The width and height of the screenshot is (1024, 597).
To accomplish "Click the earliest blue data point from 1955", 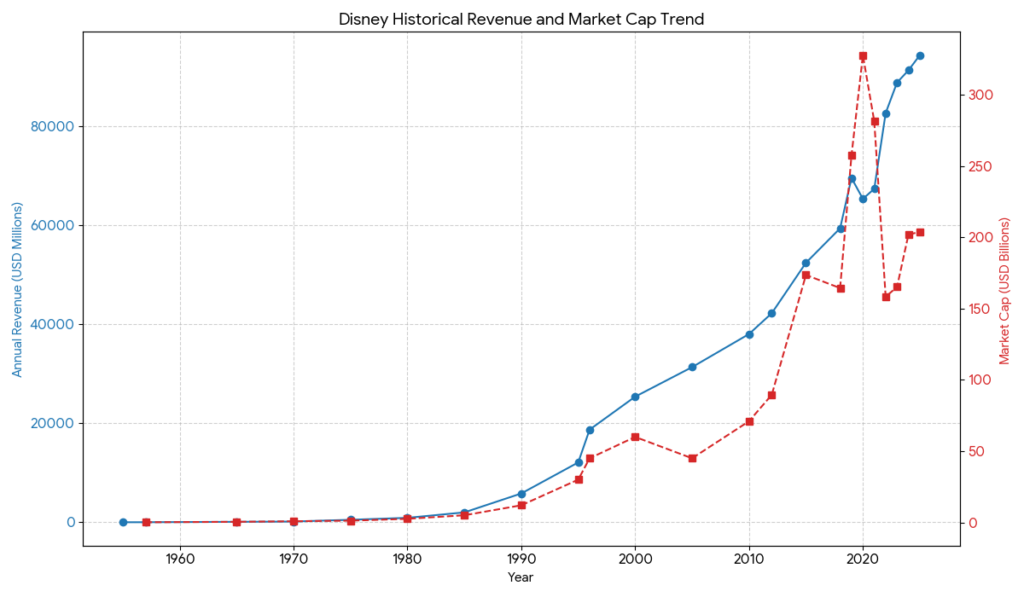I will pos(122,521).
